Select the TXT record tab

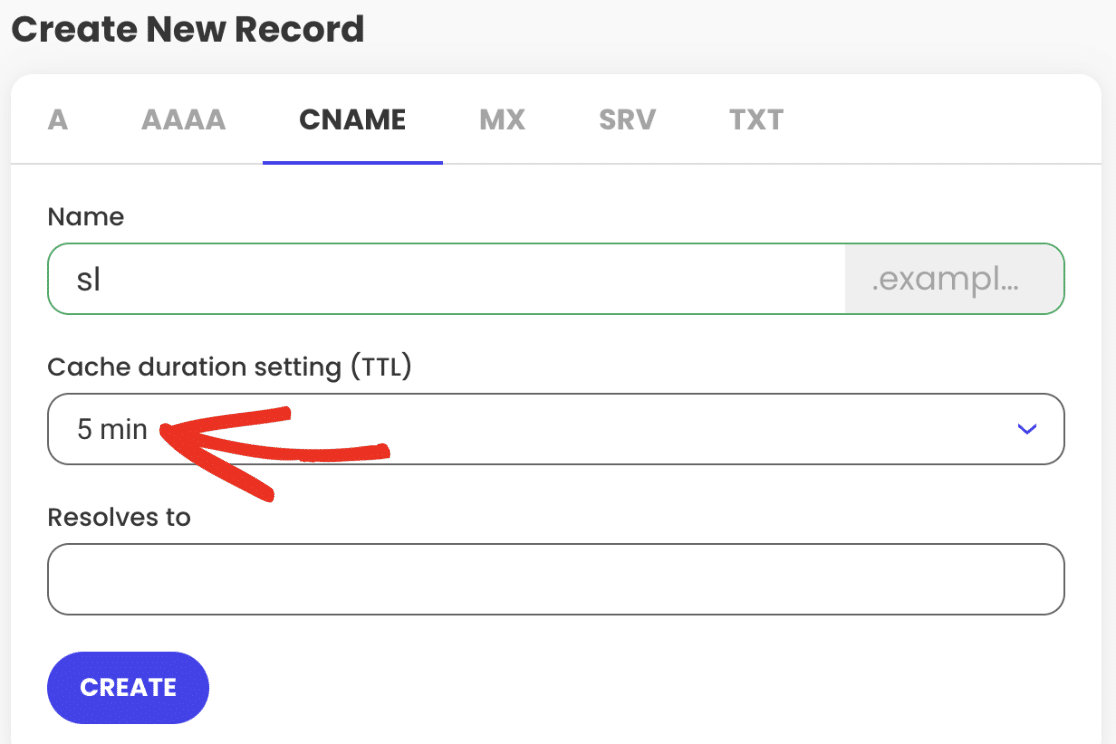pyautogui.click(x=756, y=120)
